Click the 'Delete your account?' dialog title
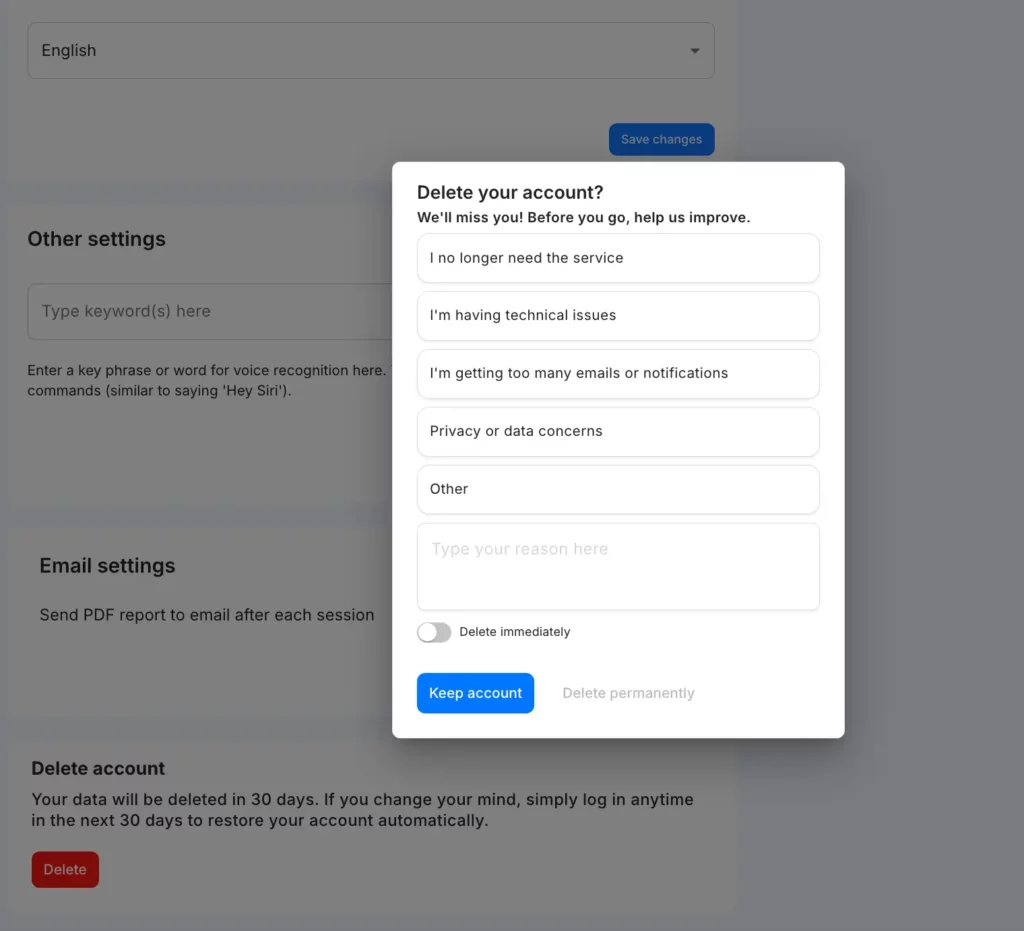 click(x=510, y=193)
